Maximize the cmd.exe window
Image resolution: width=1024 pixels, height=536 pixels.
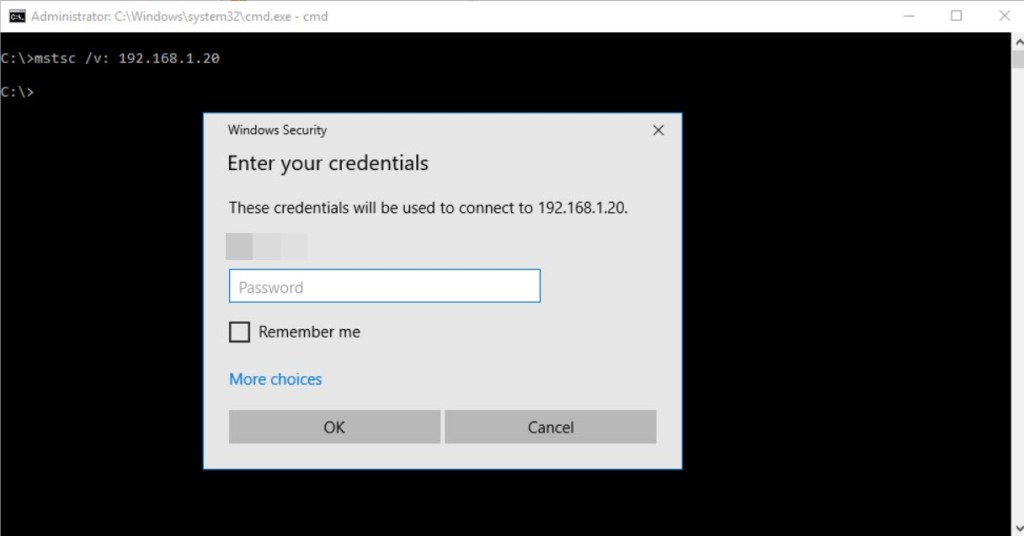click(x=956, y=16)
